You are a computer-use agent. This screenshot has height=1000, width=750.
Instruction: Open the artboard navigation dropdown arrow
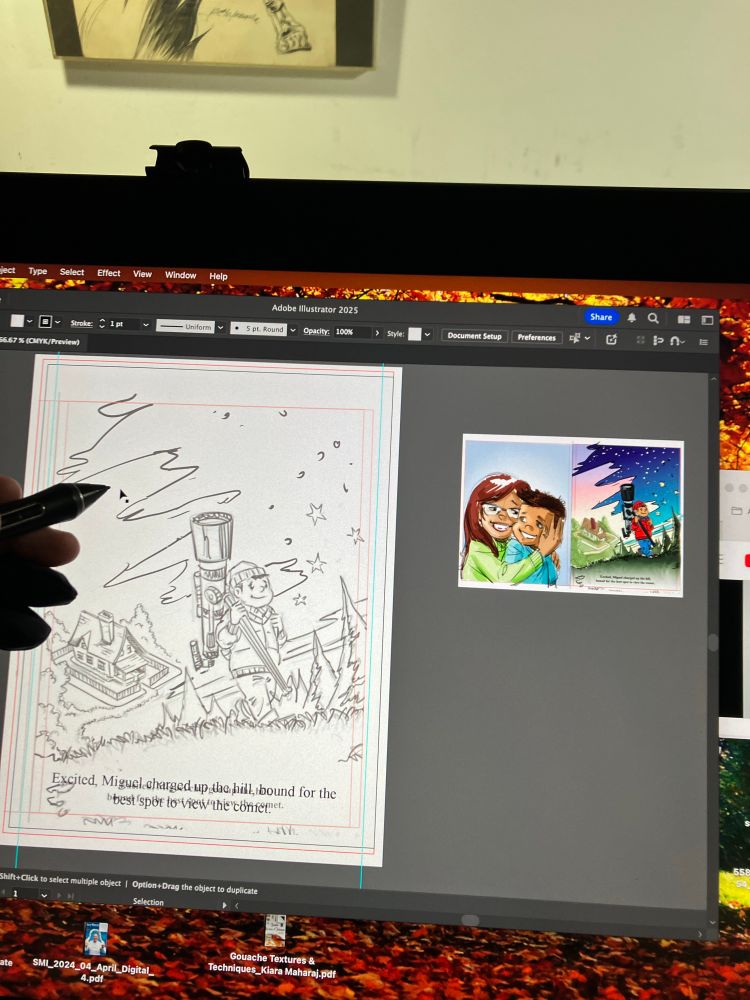coord(44,895)
